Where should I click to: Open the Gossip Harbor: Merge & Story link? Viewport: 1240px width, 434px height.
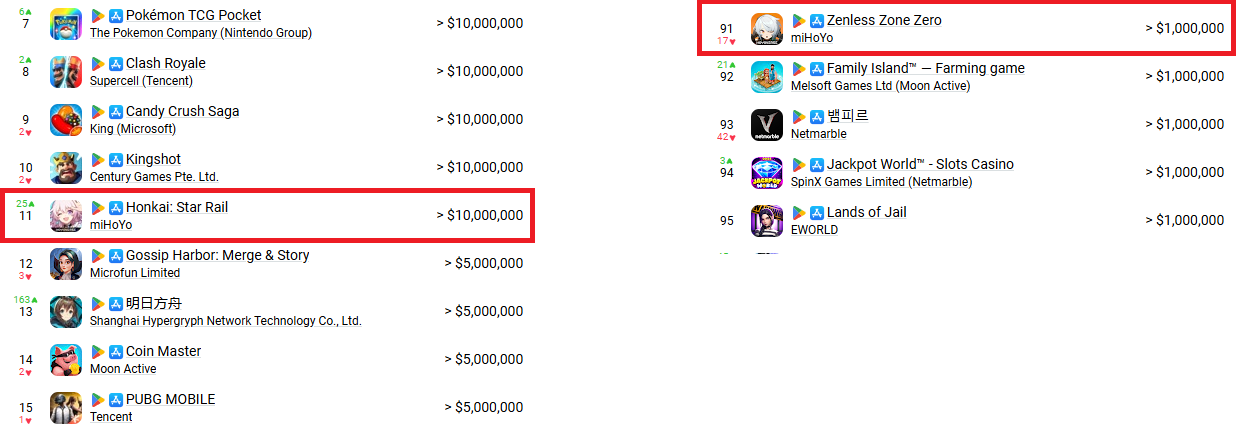[x=217, y=255]
